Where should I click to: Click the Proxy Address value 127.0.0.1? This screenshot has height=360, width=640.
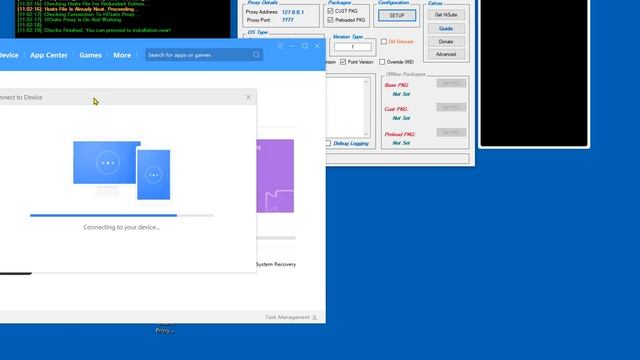click(293, 12)
